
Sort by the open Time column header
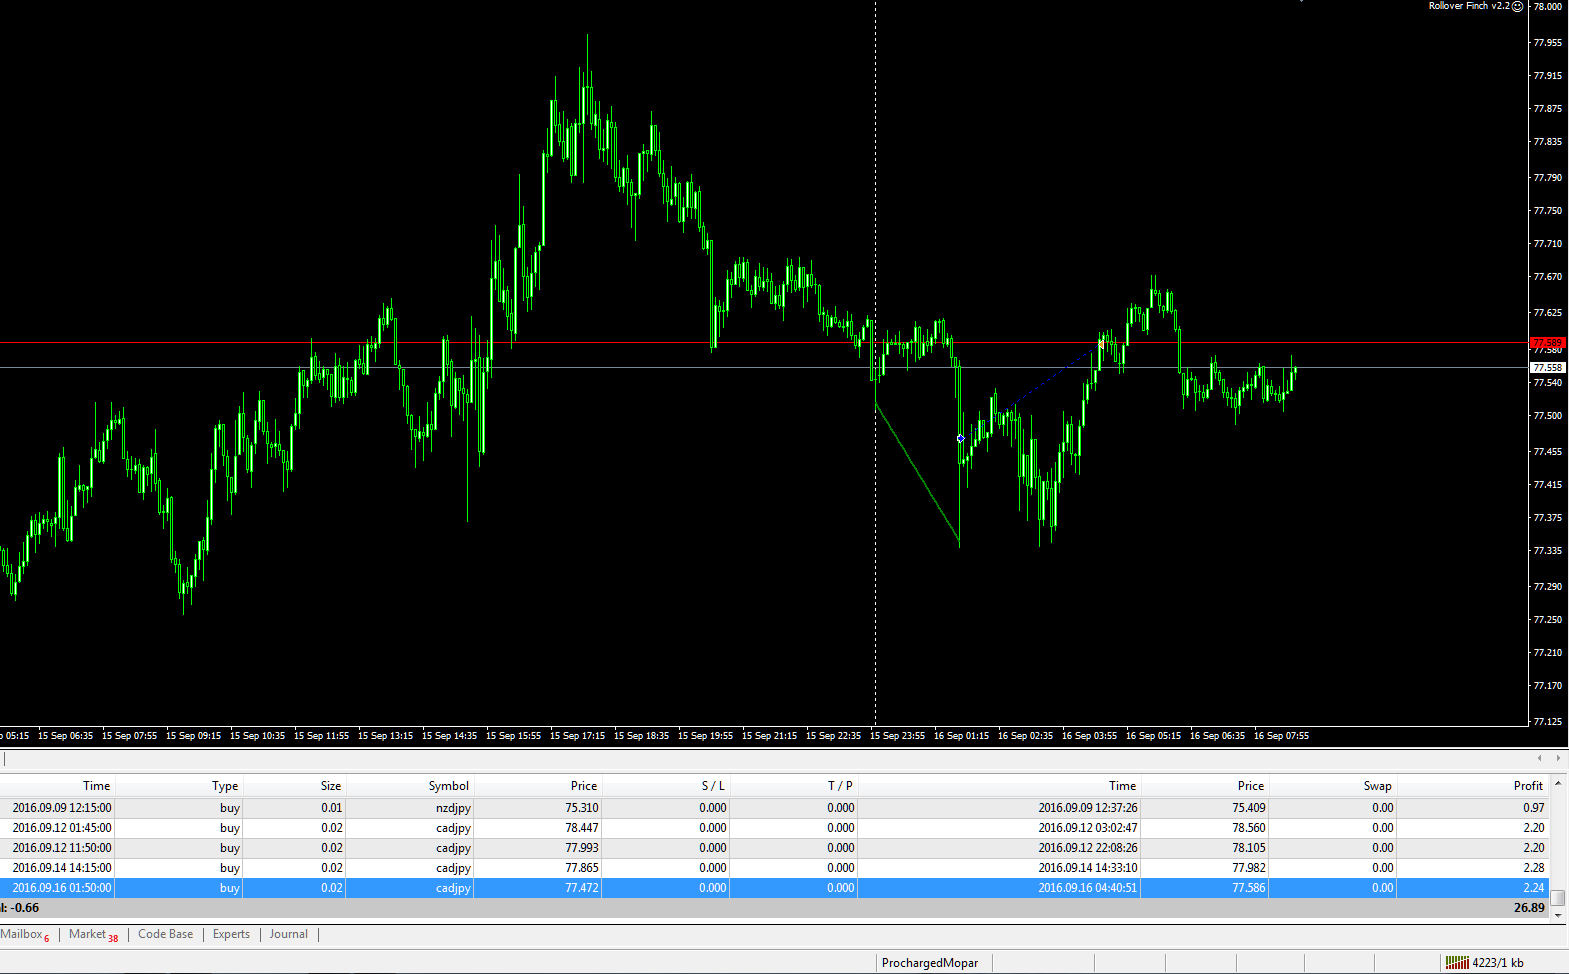tap(57, 786)
